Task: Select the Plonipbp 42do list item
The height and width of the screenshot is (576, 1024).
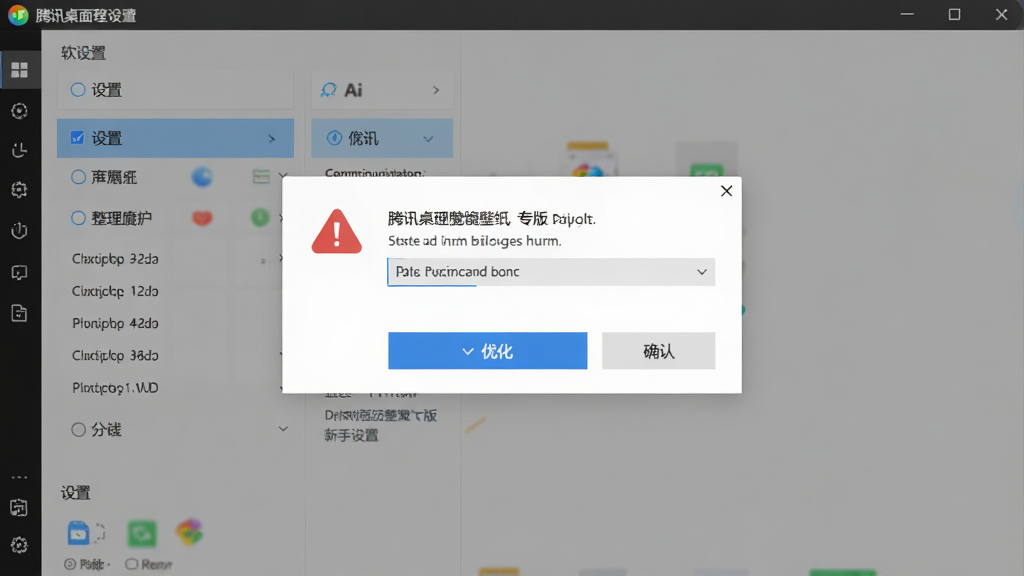Action: [x=115, y=323]
